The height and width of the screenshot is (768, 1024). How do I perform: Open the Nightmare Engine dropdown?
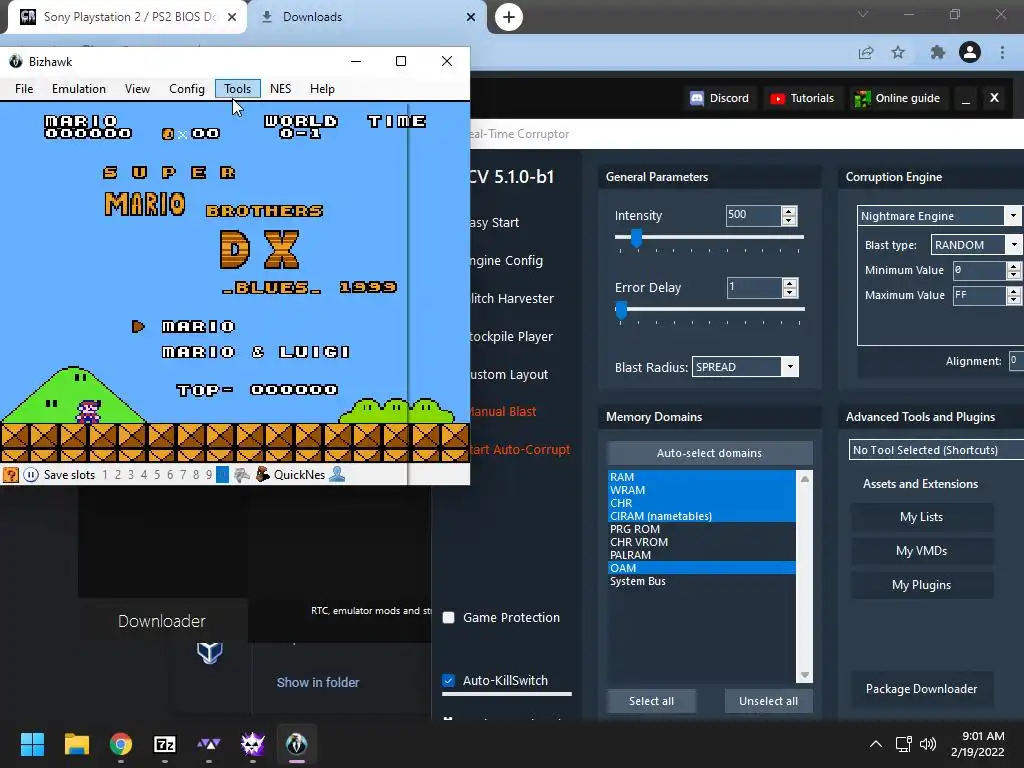(938, 216)
